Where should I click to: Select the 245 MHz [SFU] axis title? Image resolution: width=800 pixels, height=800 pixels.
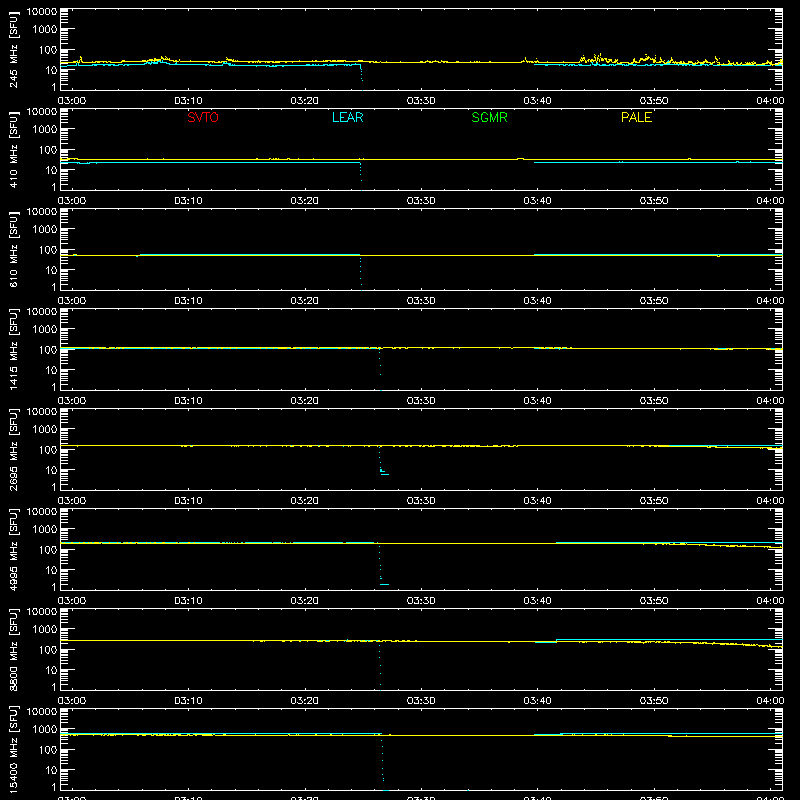(x=13, y=49)
